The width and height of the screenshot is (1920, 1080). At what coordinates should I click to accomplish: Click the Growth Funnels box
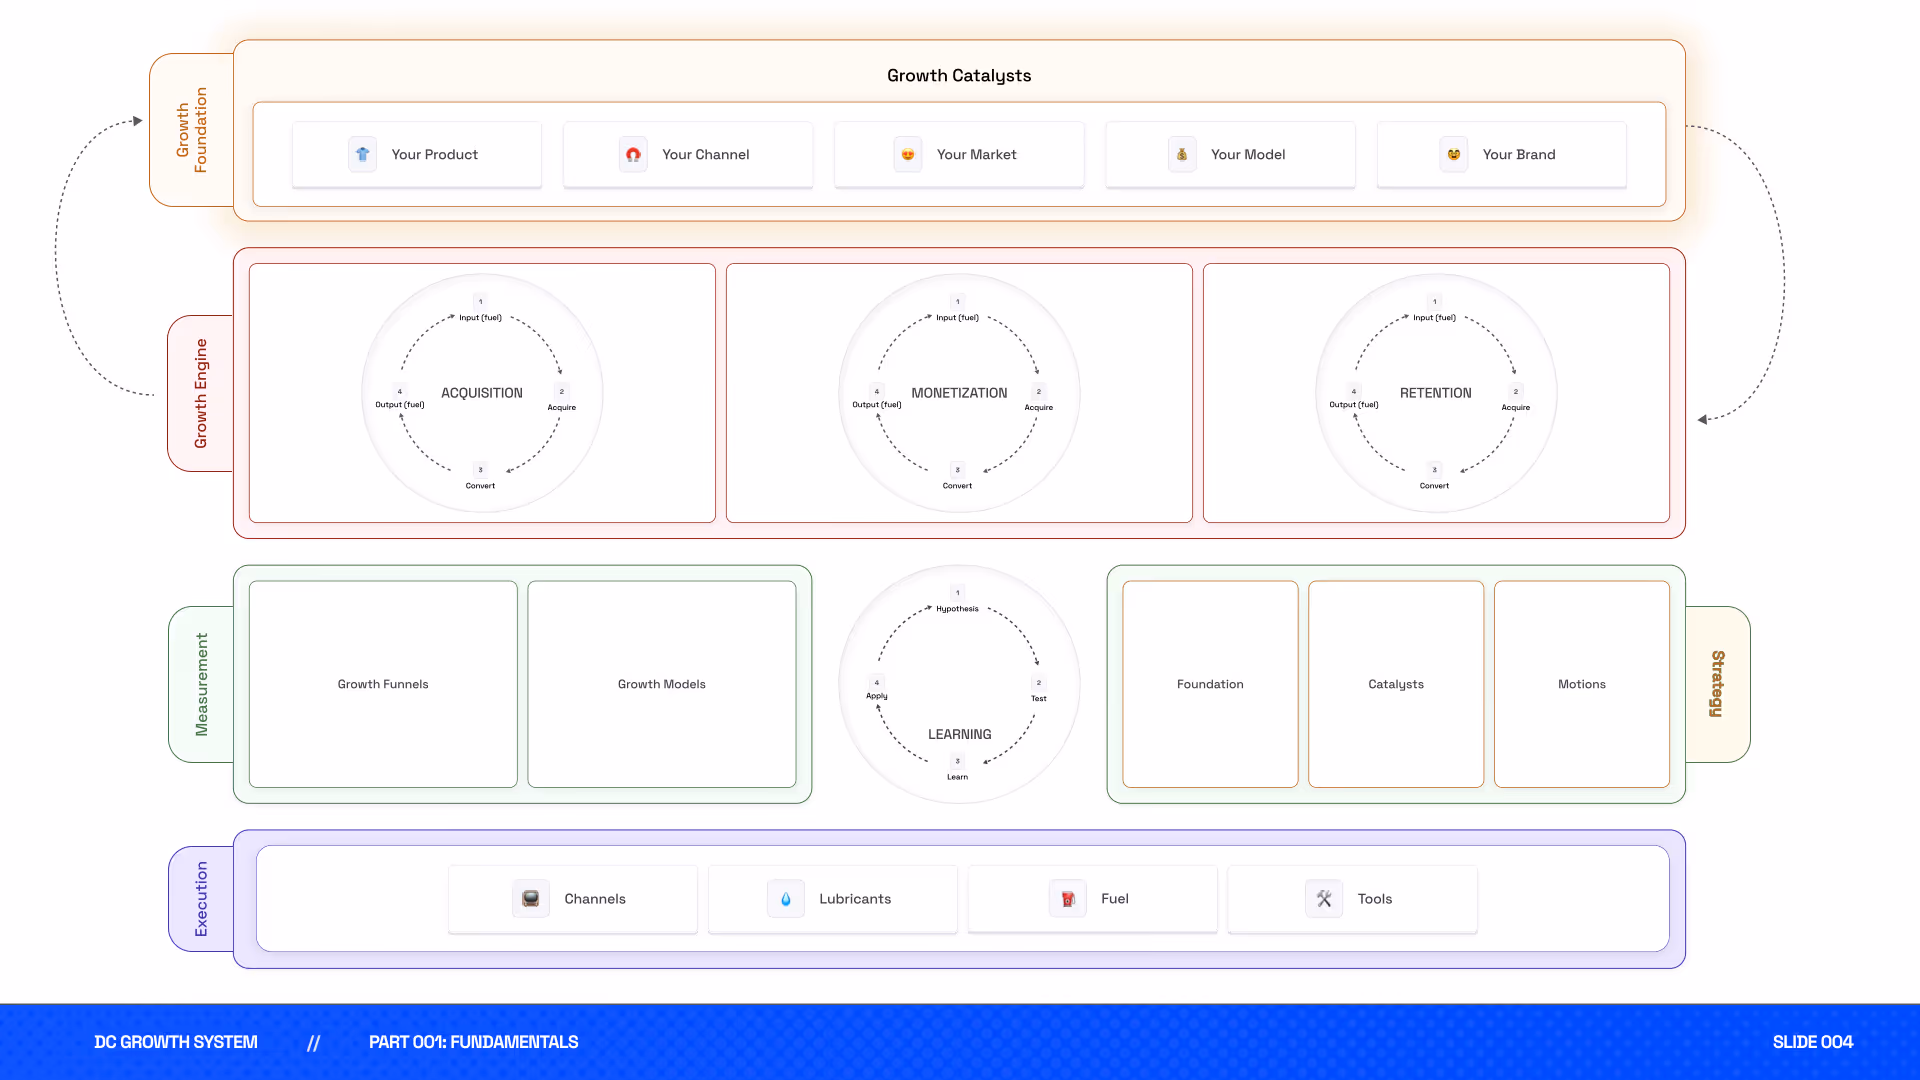[x=383, y=684]
